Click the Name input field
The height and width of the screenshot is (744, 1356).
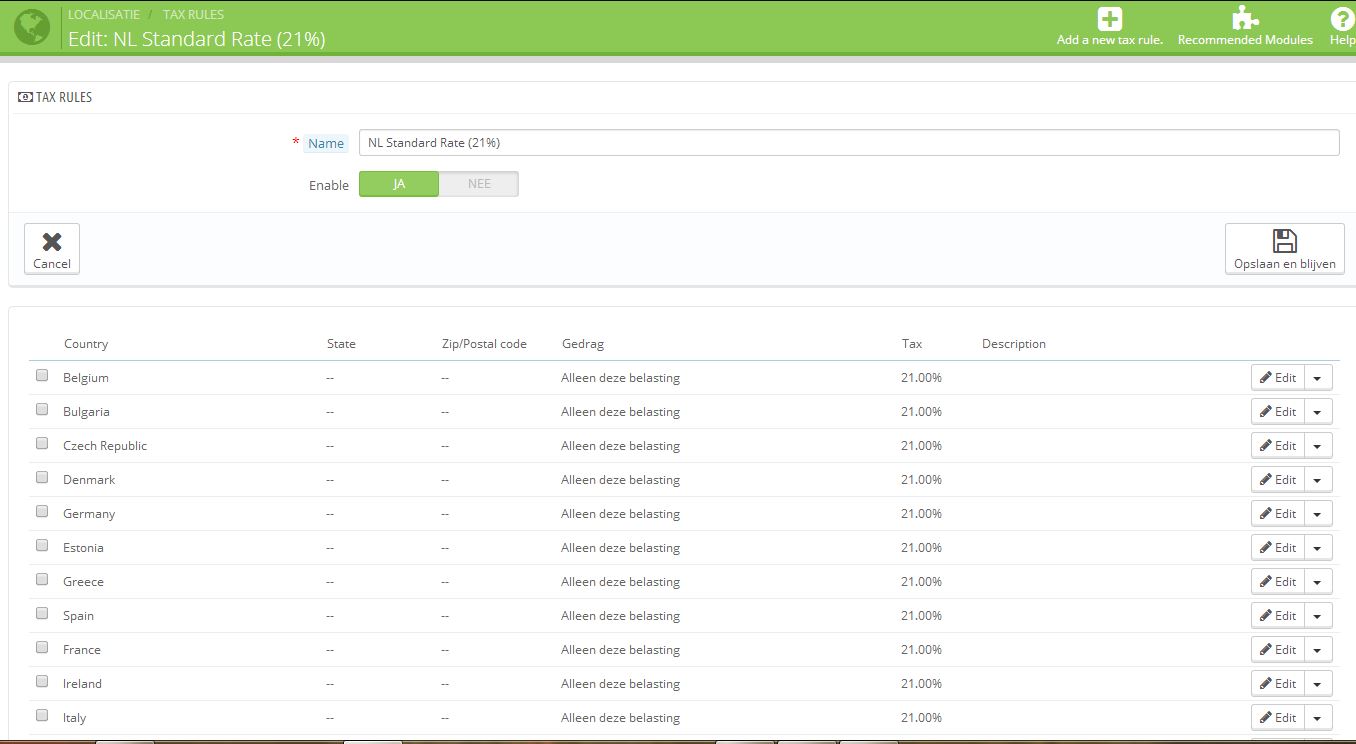(848, 143)
